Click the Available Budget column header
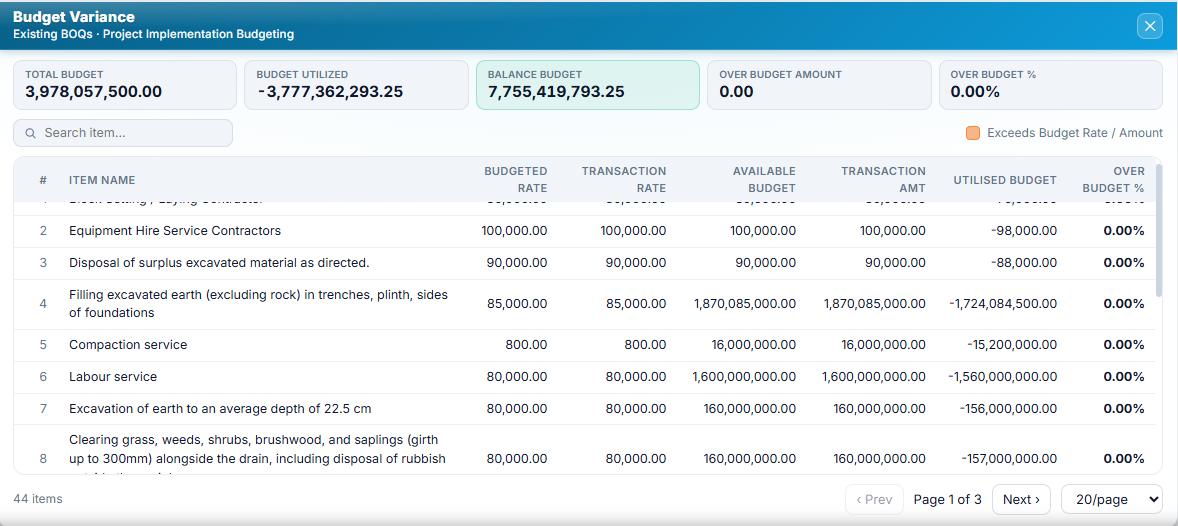Screen dimensions: 1178x526 pos(764,180)
